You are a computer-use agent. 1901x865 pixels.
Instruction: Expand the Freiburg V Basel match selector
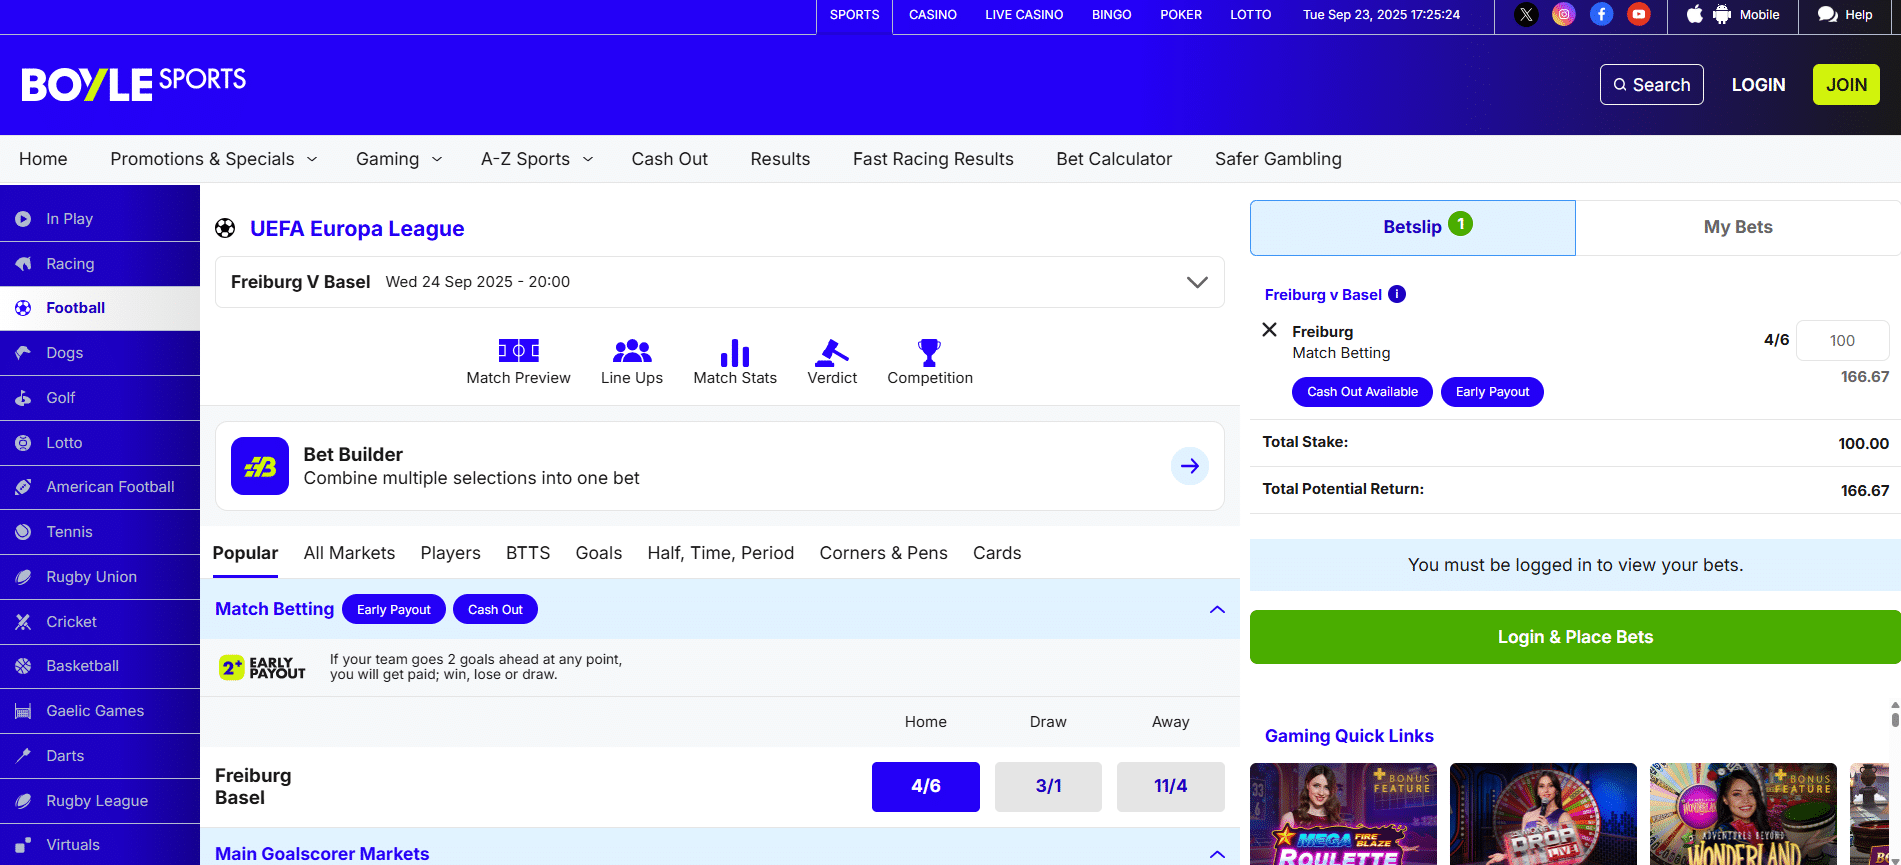click(1197, 282)
